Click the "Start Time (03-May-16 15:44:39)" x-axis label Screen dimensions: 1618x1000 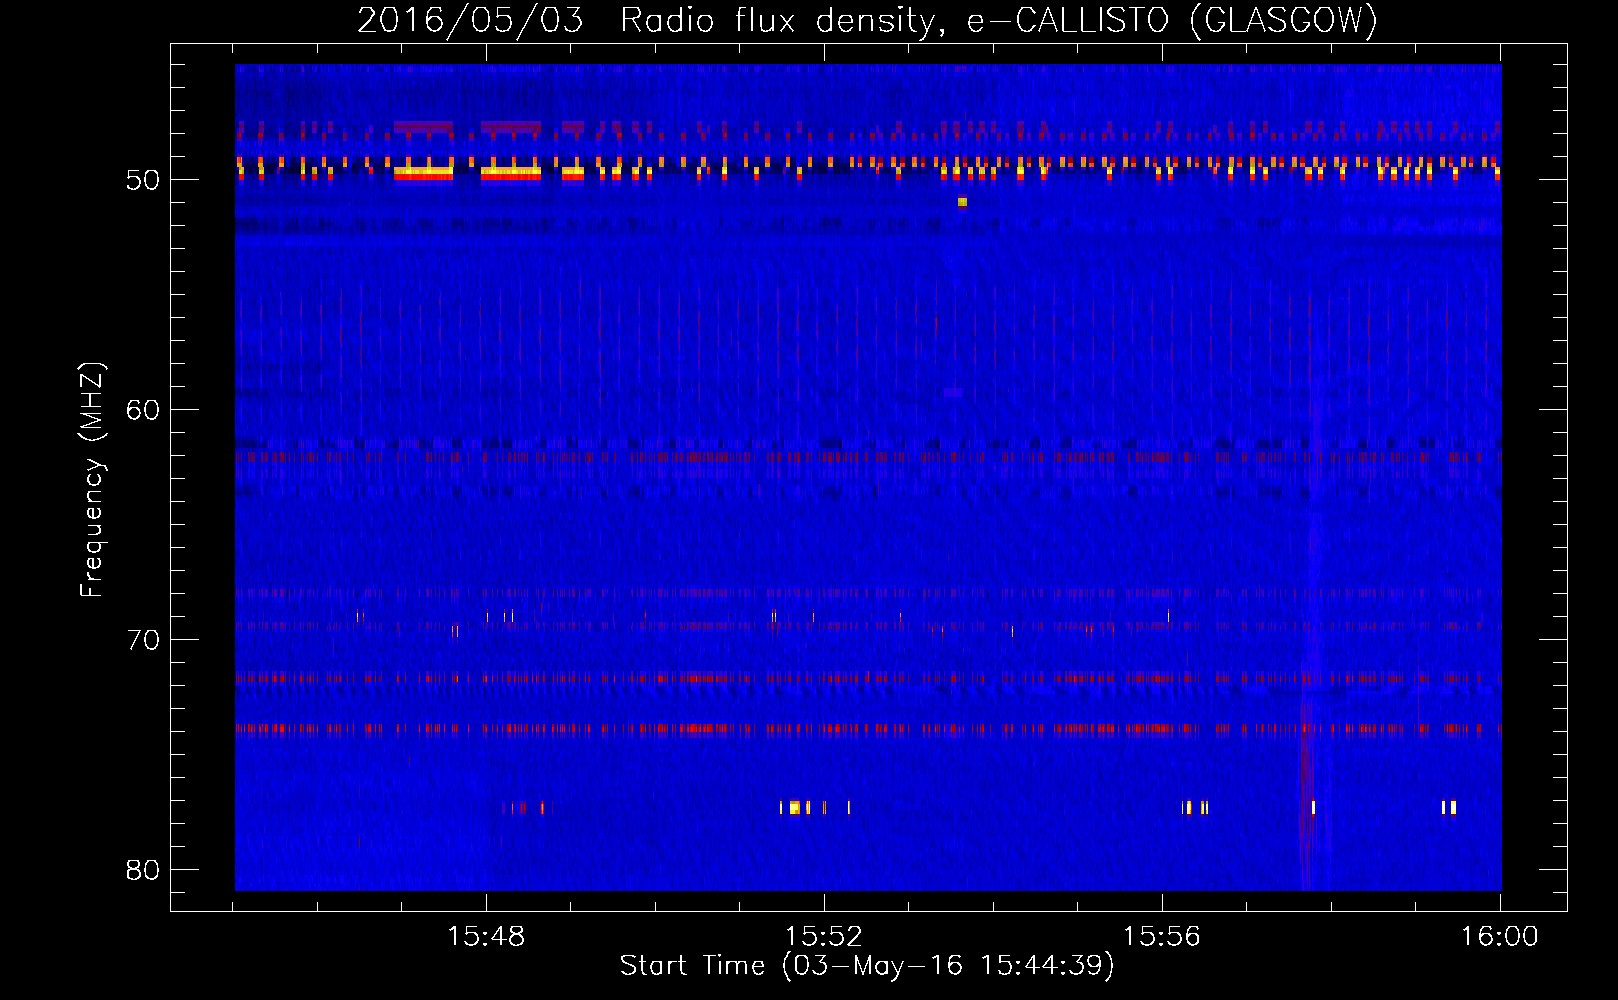coord(867,966)
